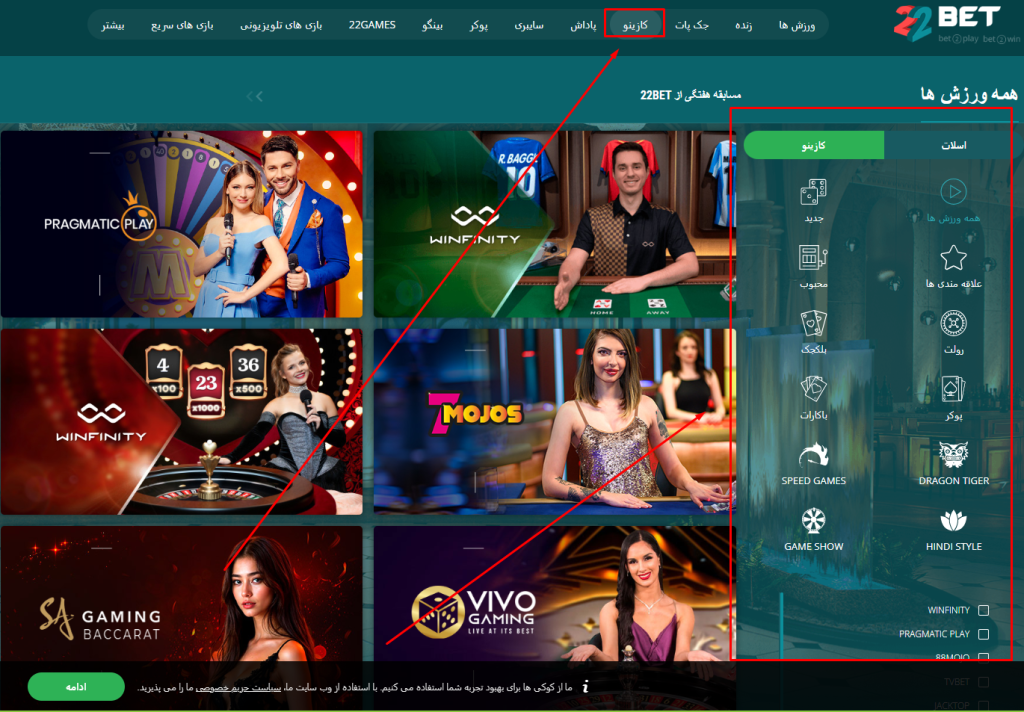
Task: Tick the PRAGMATIC PLAY provider checkbox
Action: (984, 634)
